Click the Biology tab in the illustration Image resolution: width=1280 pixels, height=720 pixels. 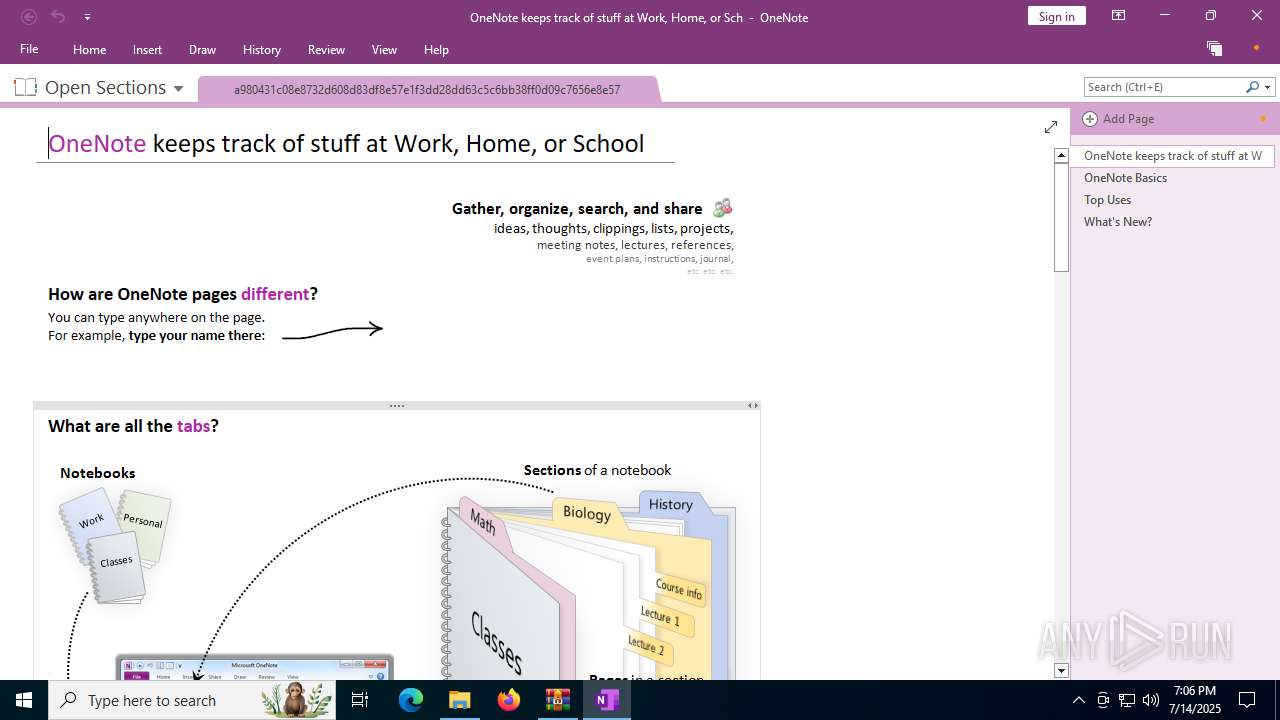(x=587, y=513)
